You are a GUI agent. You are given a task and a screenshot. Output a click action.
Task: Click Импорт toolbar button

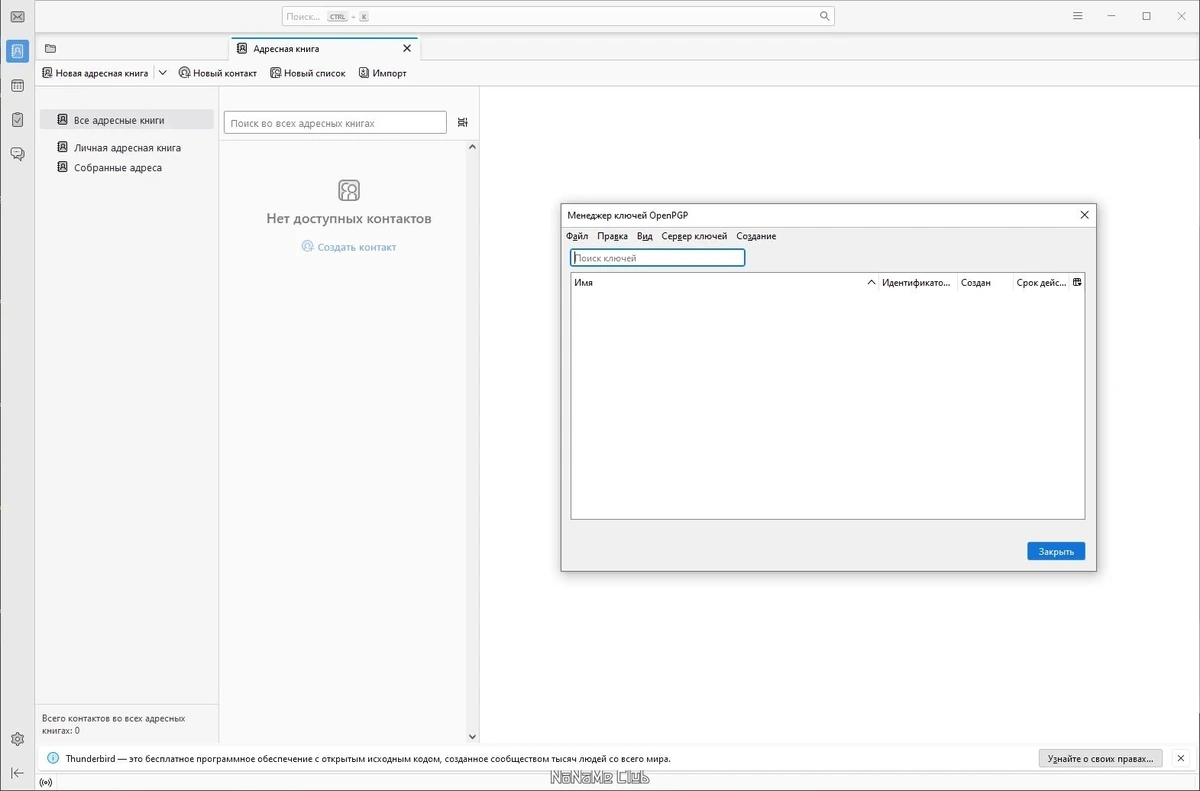pyautogui.click(x=382, y=73)
